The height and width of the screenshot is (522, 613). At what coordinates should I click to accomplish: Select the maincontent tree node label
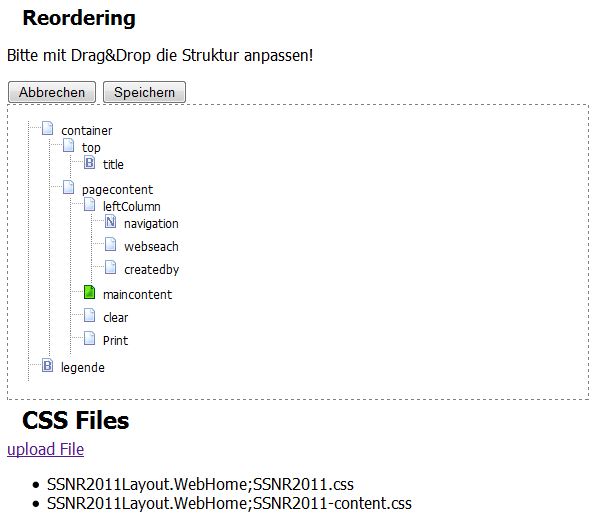[137, 295]
